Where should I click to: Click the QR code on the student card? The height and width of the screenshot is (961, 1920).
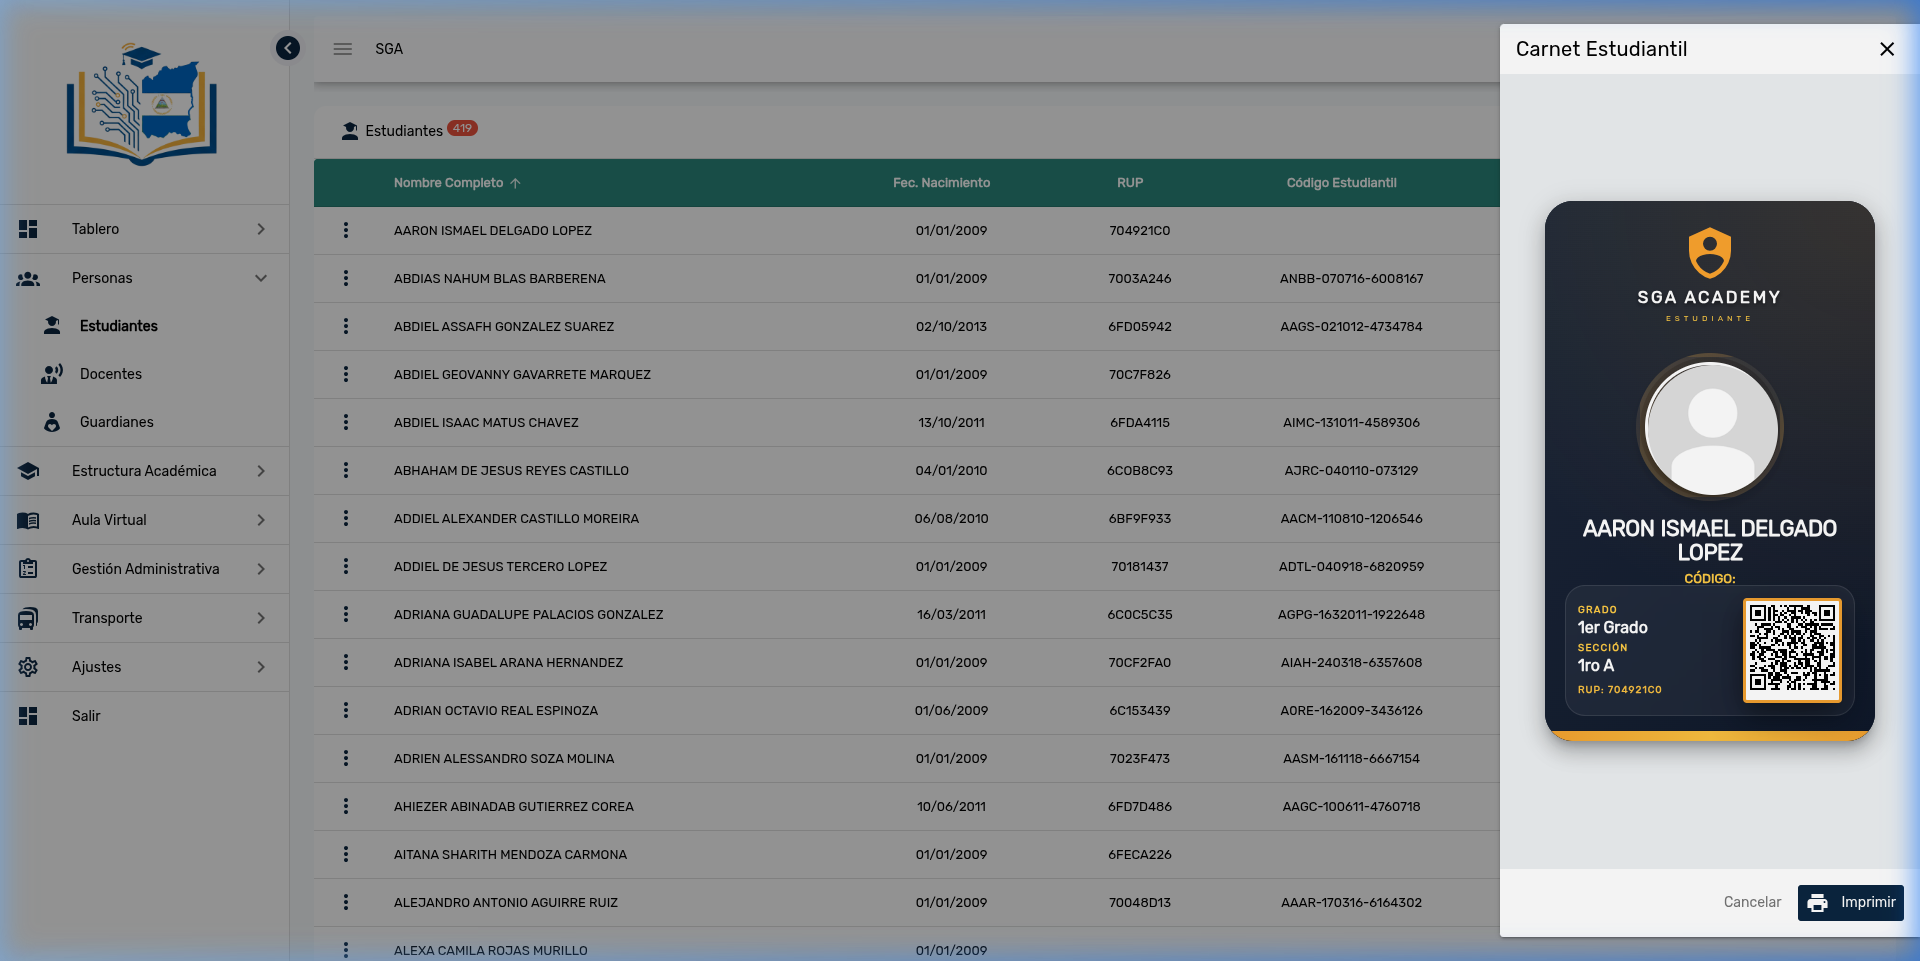(x=1791, y=650)
